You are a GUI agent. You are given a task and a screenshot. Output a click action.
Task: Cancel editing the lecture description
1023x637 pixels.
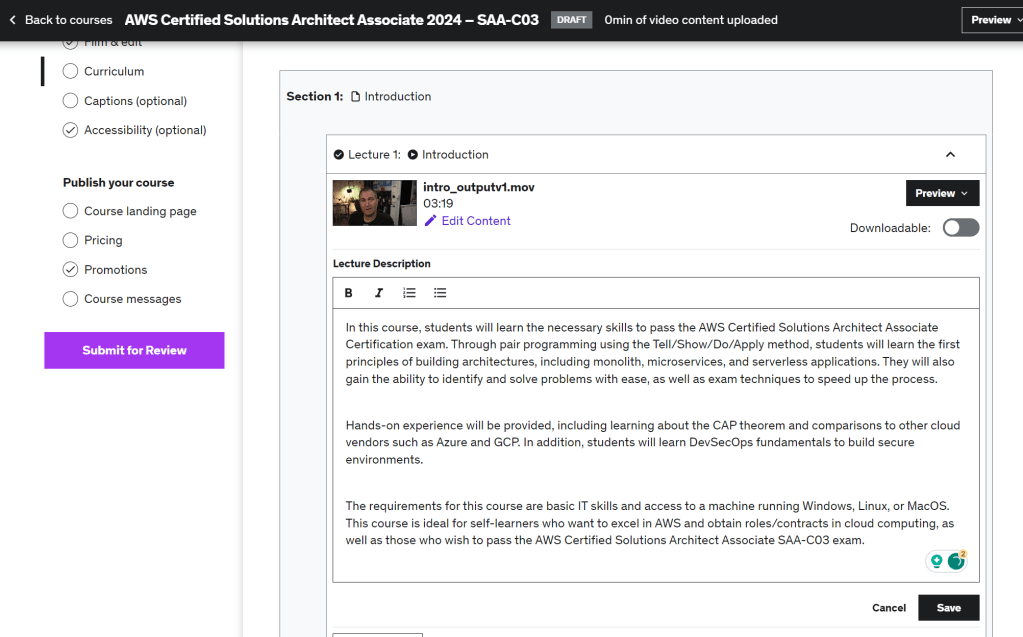coord(889,608)
